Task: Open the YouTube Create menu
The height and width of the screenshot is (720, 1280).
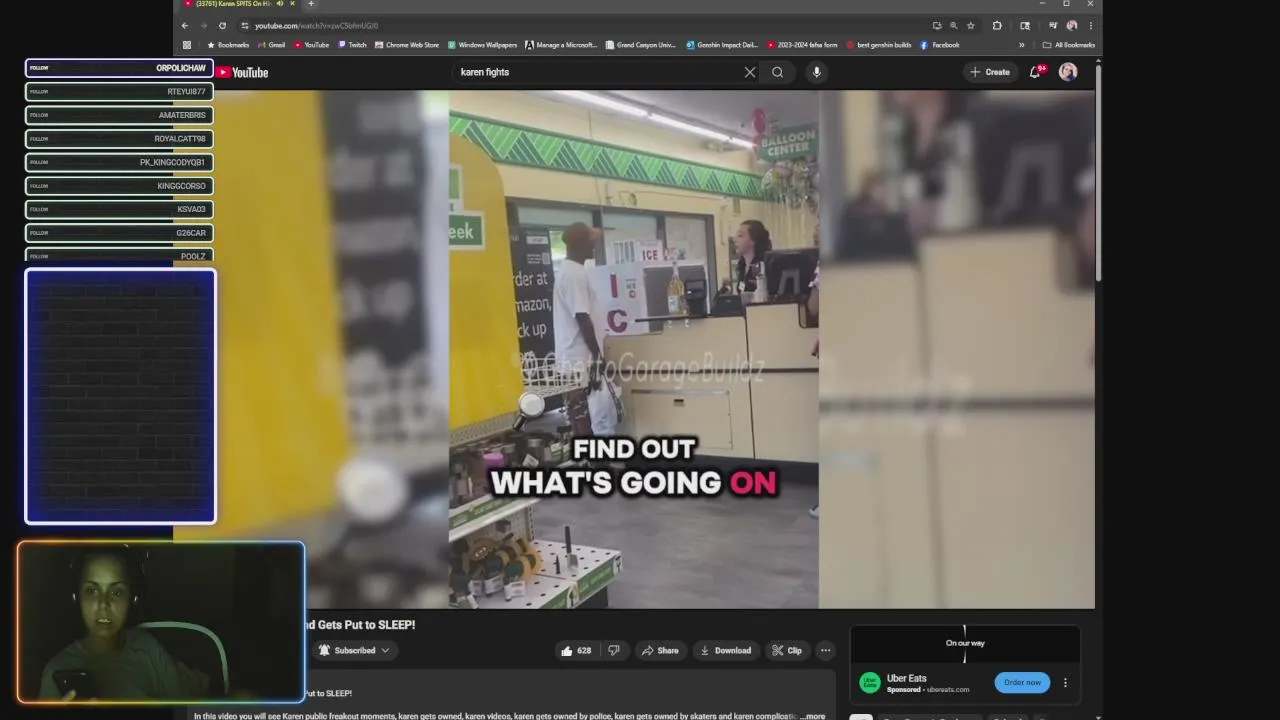Action: tap(990, 72)
